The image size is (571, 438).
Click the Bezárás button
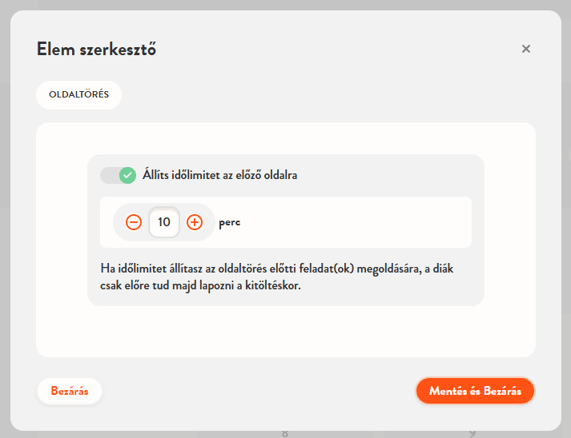70,391
